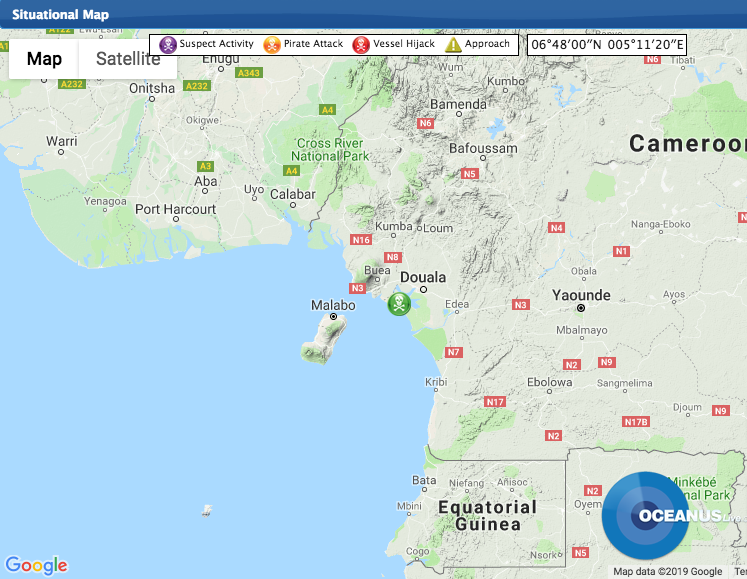Select the green skull marker near Douala
747x579 pixels.
pos(399,304)
